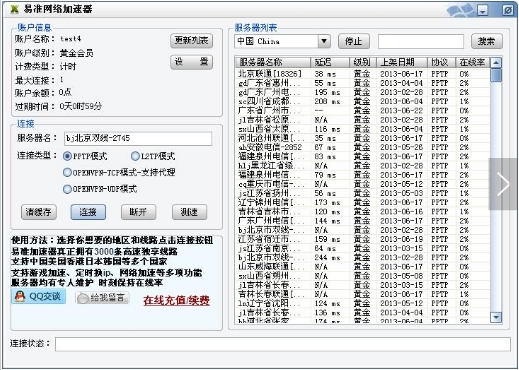Click the next image arrow overlay
This screenshot has height=370, width=519.
pyautogui.click(x=503, y=184)
